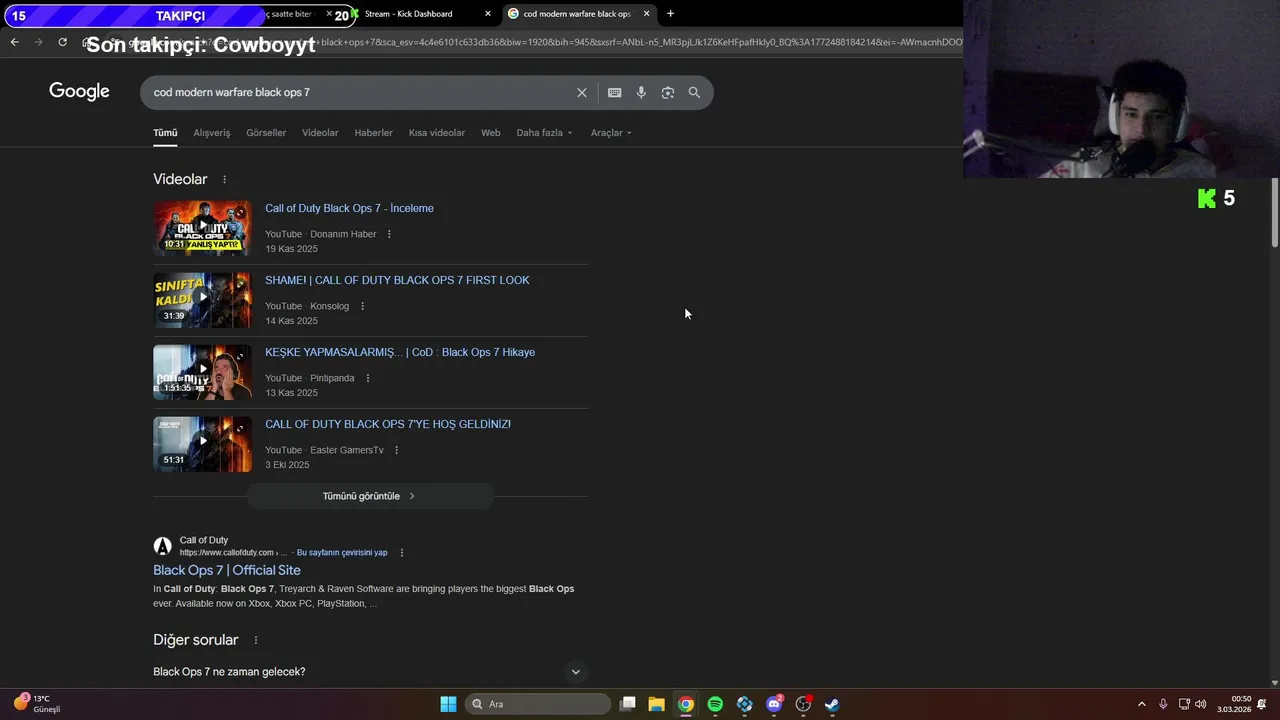
Task: Open the on-screen keyboard input tool
Action: 614,92
